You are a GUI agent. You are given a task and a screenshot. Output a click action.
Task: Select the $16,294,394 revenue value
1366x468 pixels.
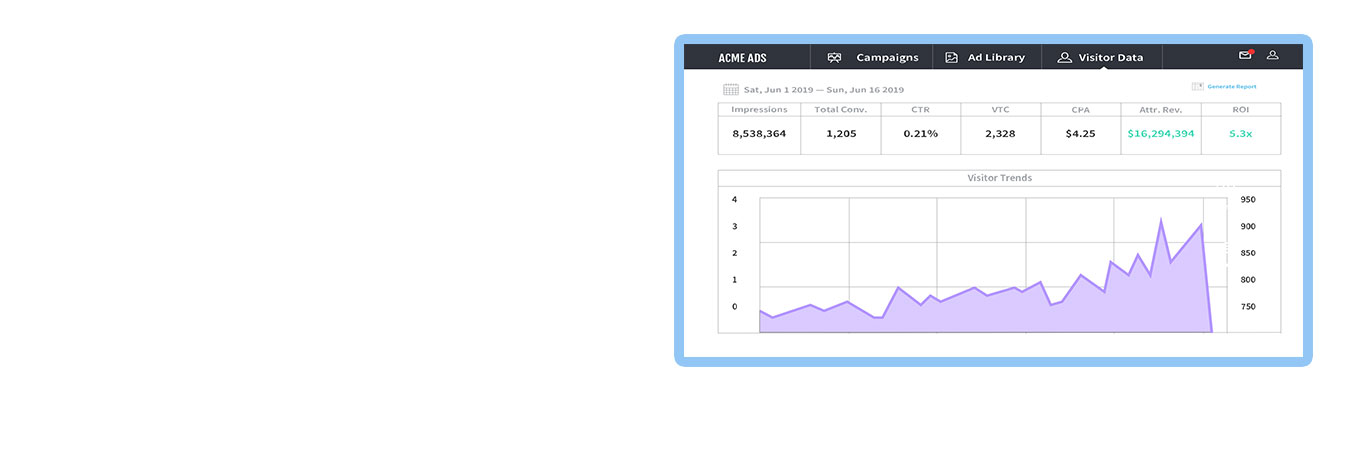click(1160, 133)
